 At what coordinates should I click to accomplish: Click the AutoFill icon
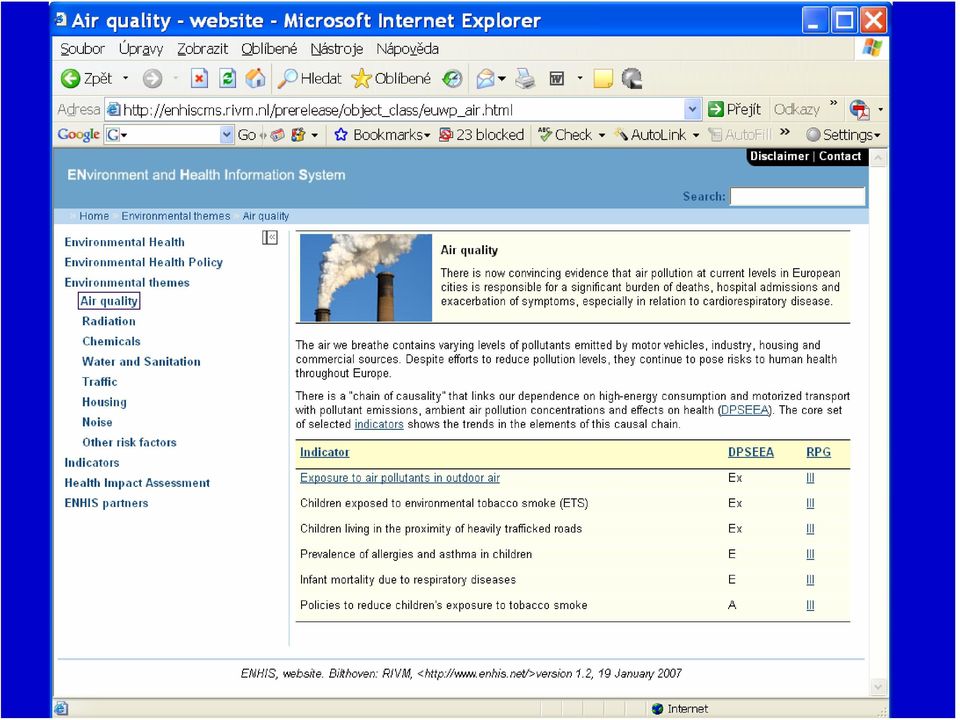pos(714,135)
